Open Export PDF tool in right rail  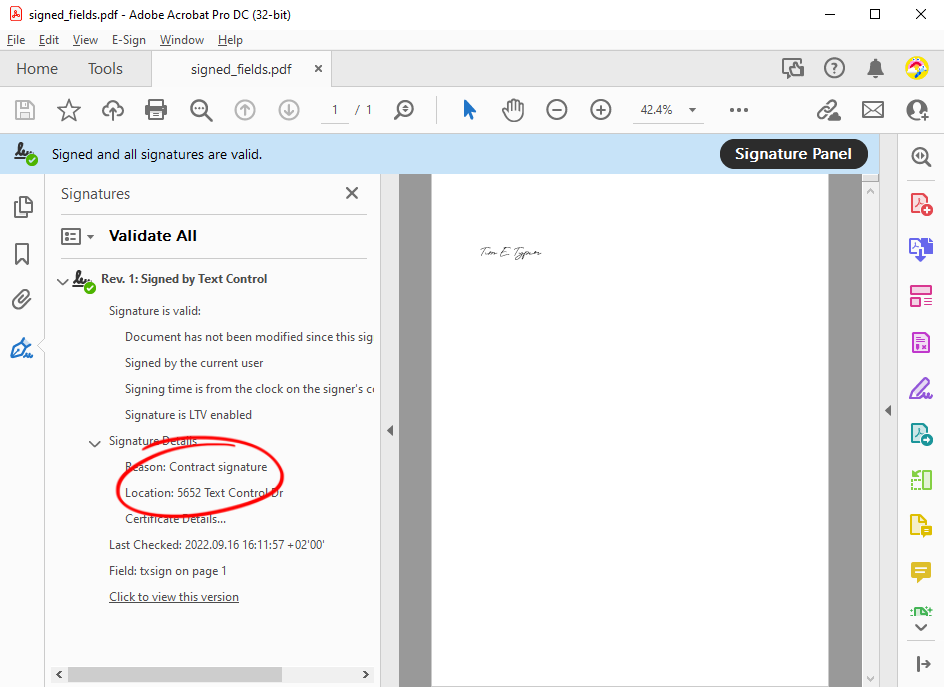pos(921,249)
